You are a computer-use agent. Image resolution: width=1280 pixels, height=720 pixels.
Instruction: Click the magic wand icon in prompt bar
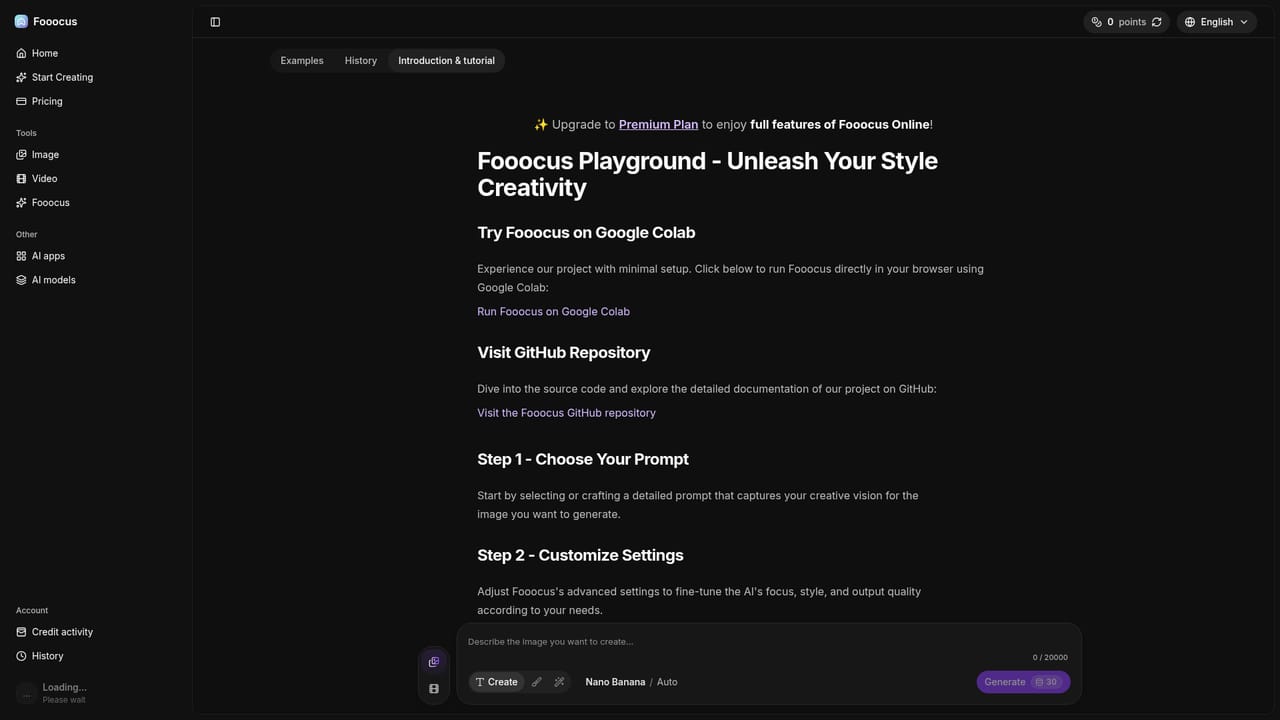tap(560, 682)
